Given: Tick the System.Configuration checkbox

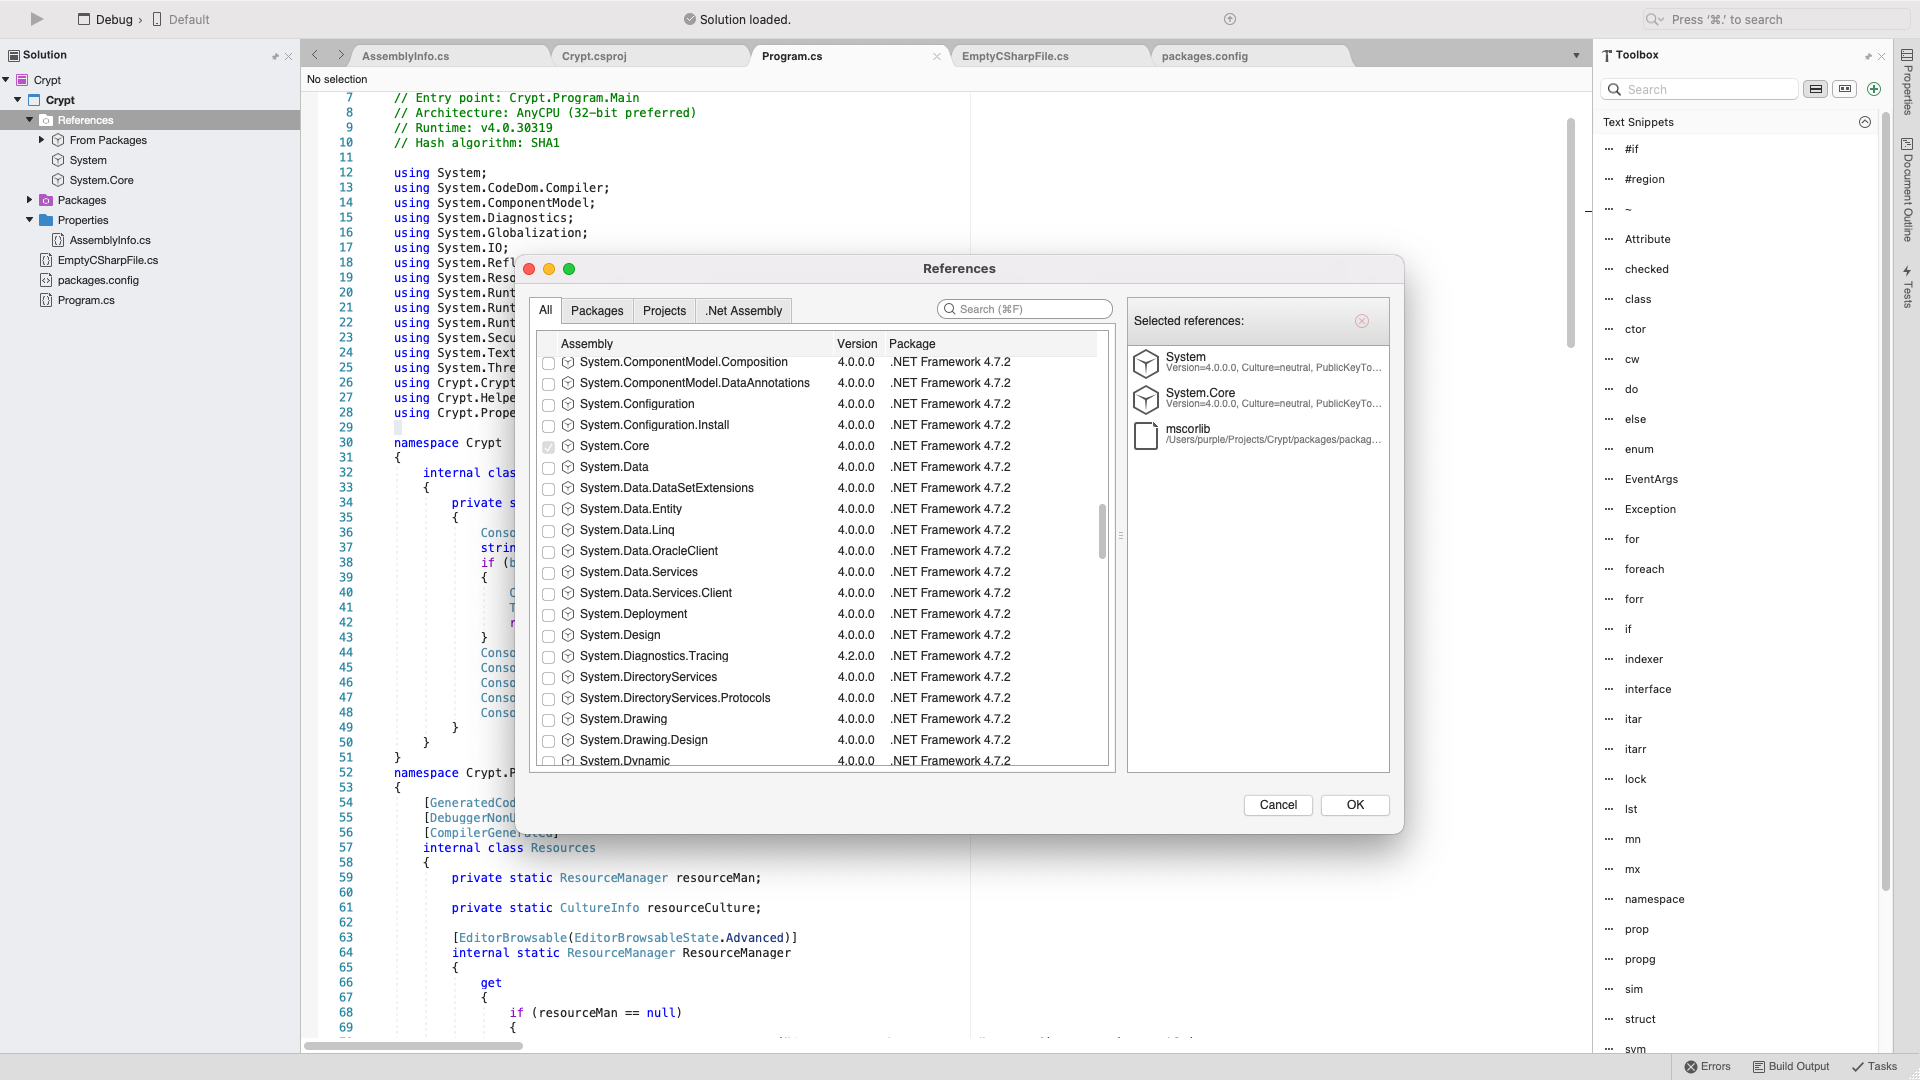Looking at the screenshot, I should (x=548, y=405).
